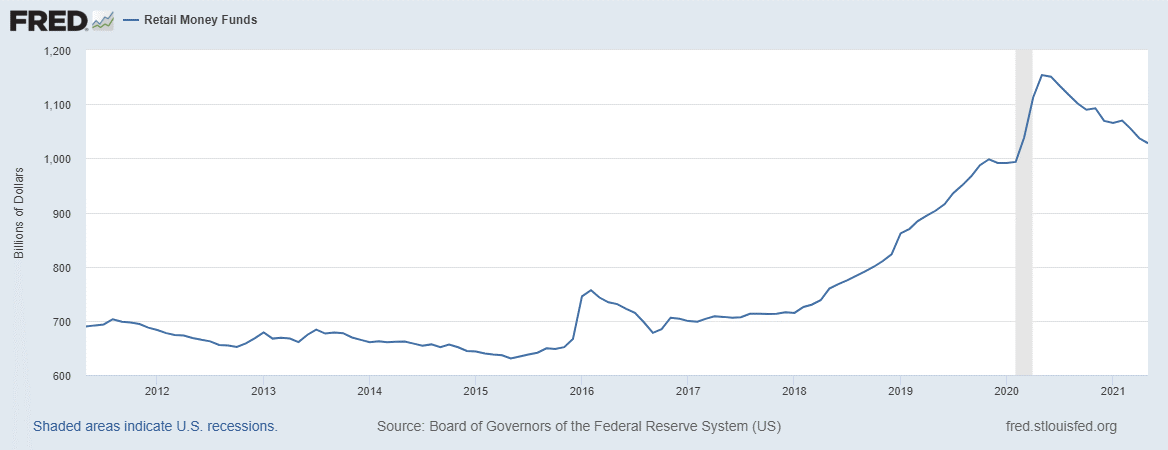The width and height of the screenshot is (1168, 450).
Task: Click the 2014 x-axis label
Action: pyautogui.click(x=369, y=390)
